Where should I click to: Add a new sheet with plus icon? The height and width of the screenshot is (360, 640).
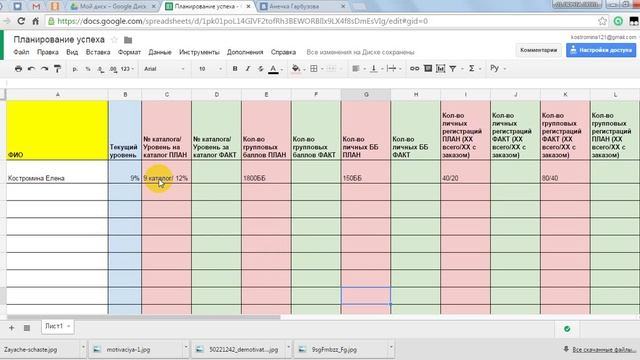[x=11, y=328]
